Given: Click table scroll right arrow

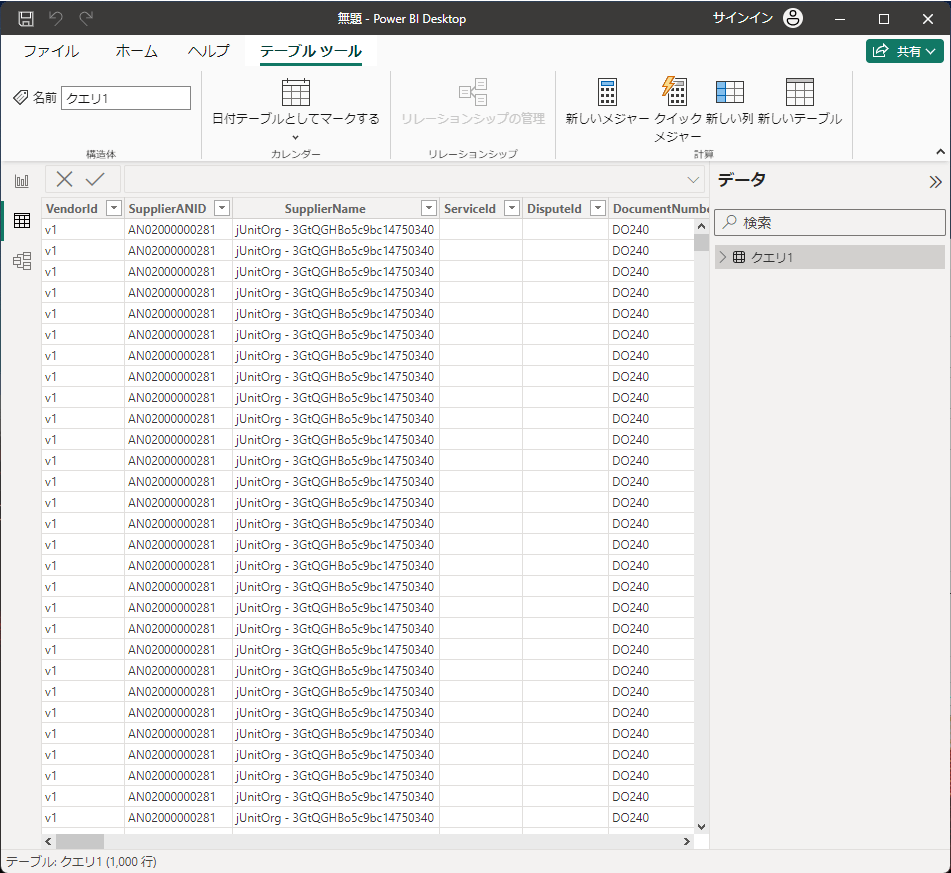Looking at the screenshot, I should (687, 841).
